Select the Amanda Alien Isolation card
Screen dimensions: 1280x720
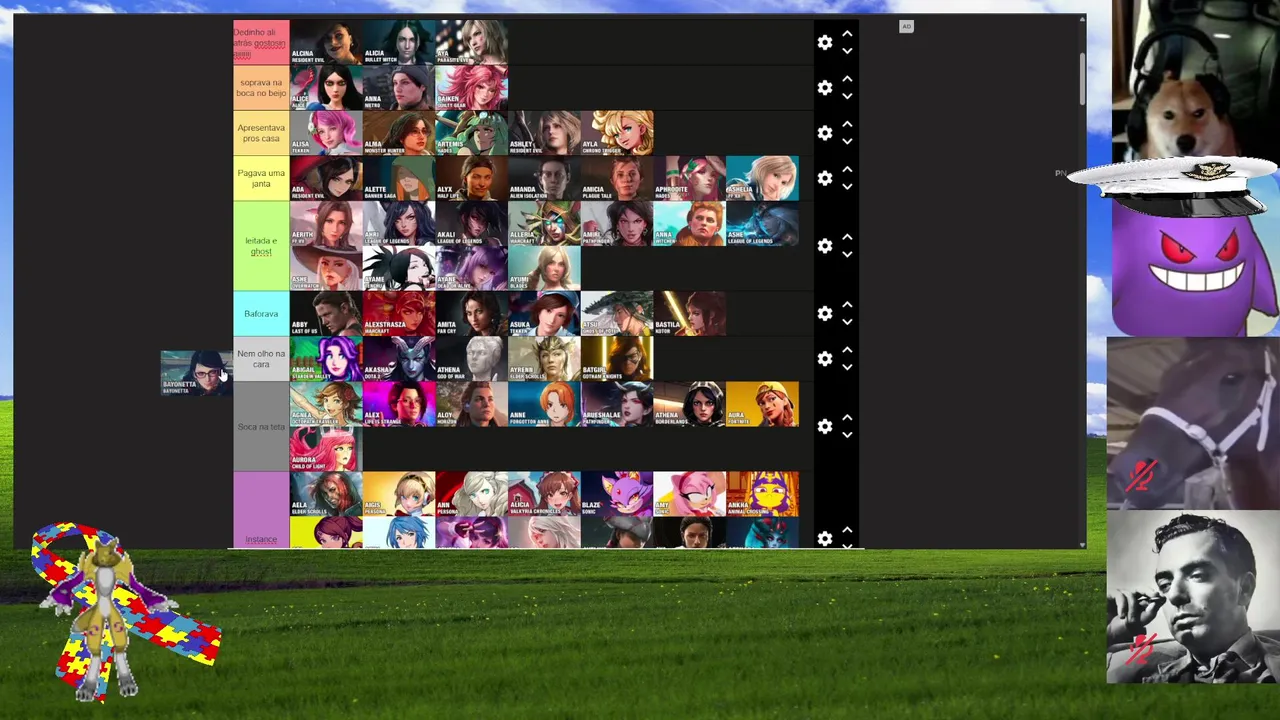coord(545,178)
